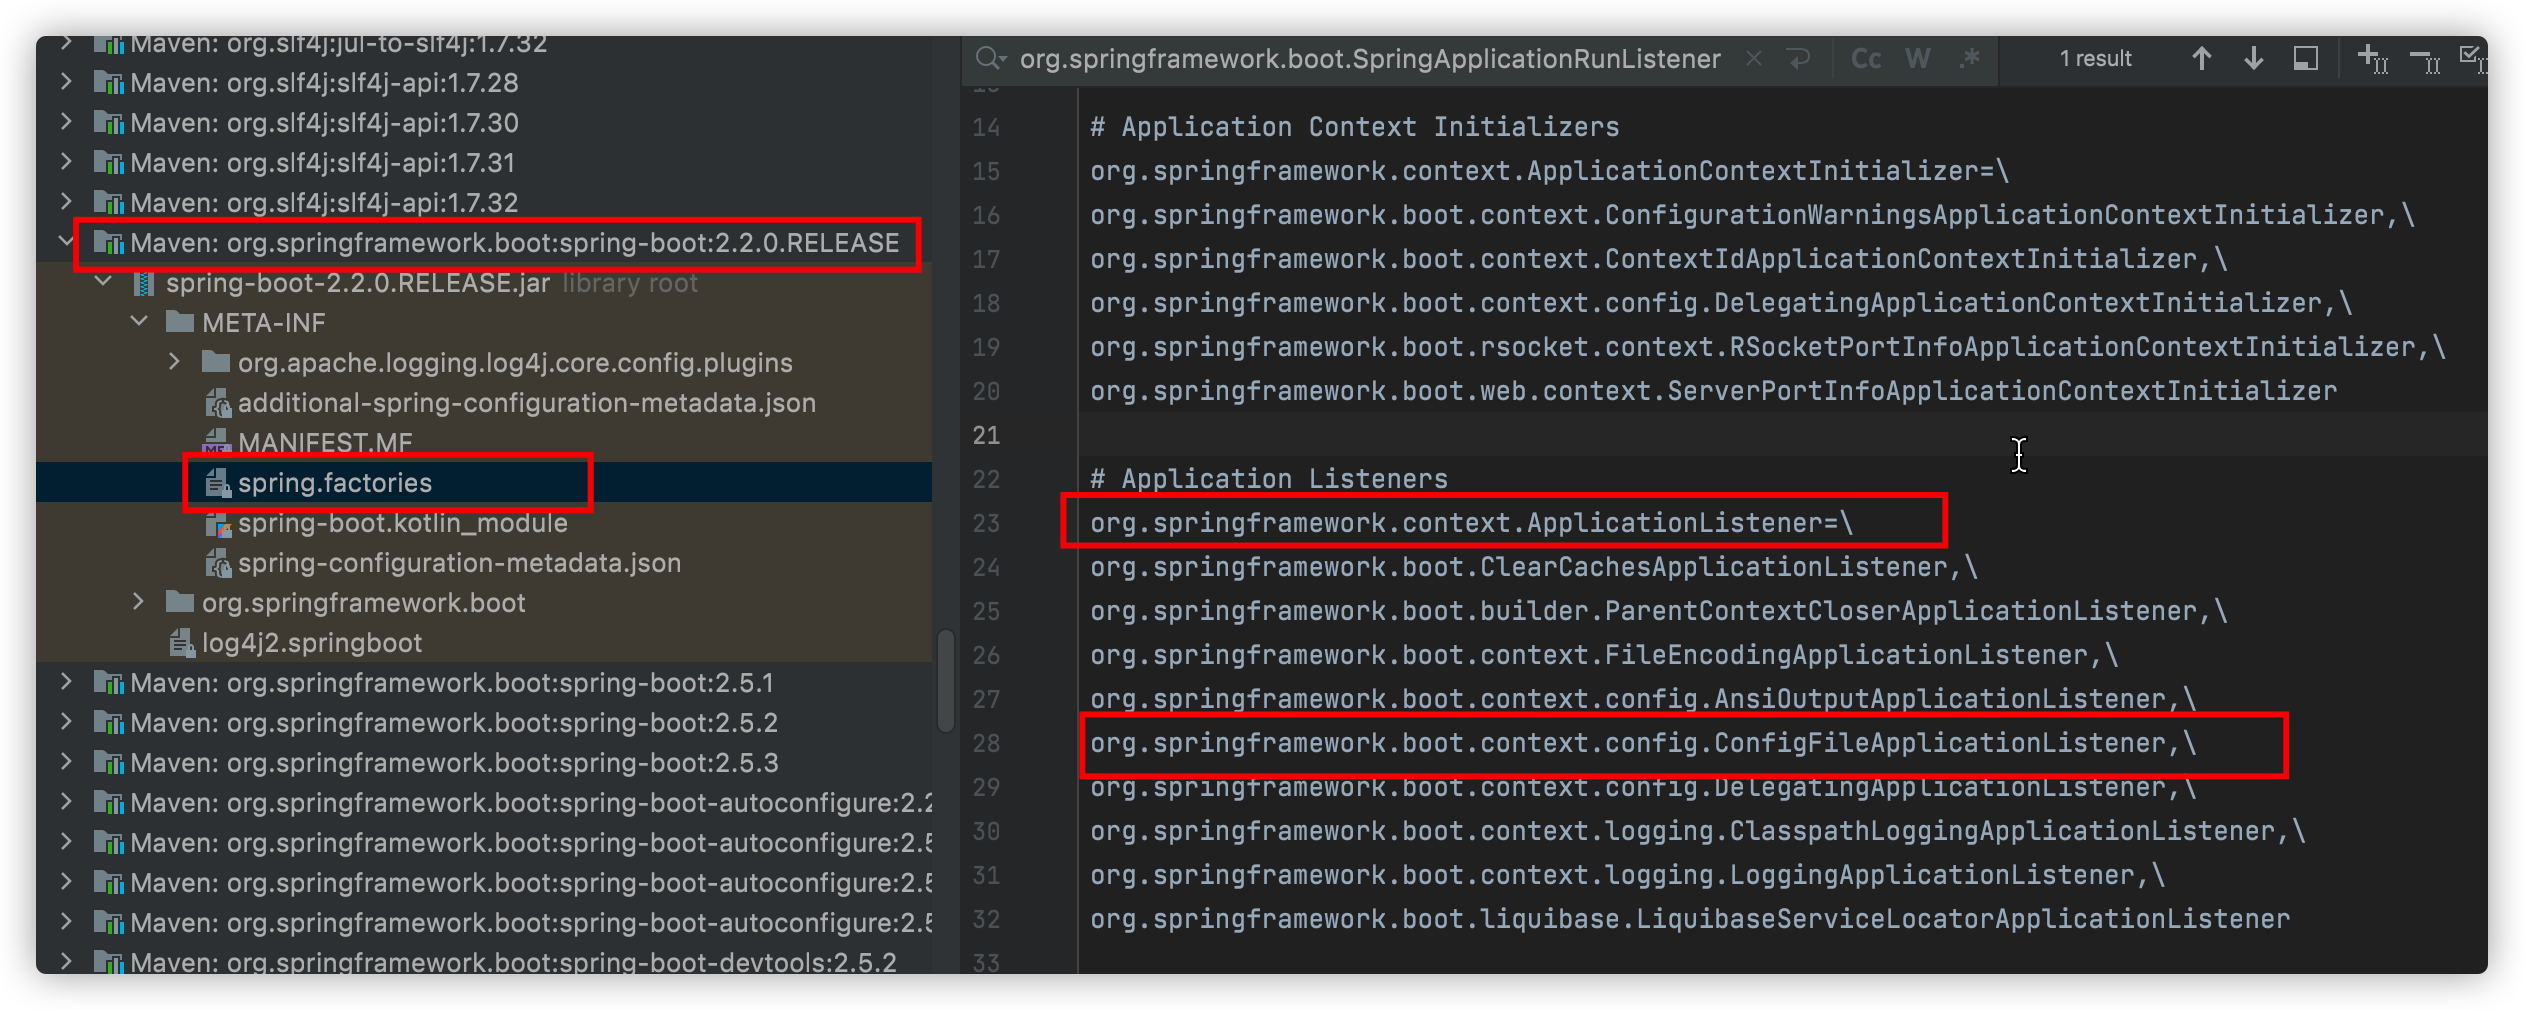The height and width of the screenshot is (1010, 2524).
Task: Toggle Words (W) search option
Action: pyautogui.click(x=1917, y=59)
